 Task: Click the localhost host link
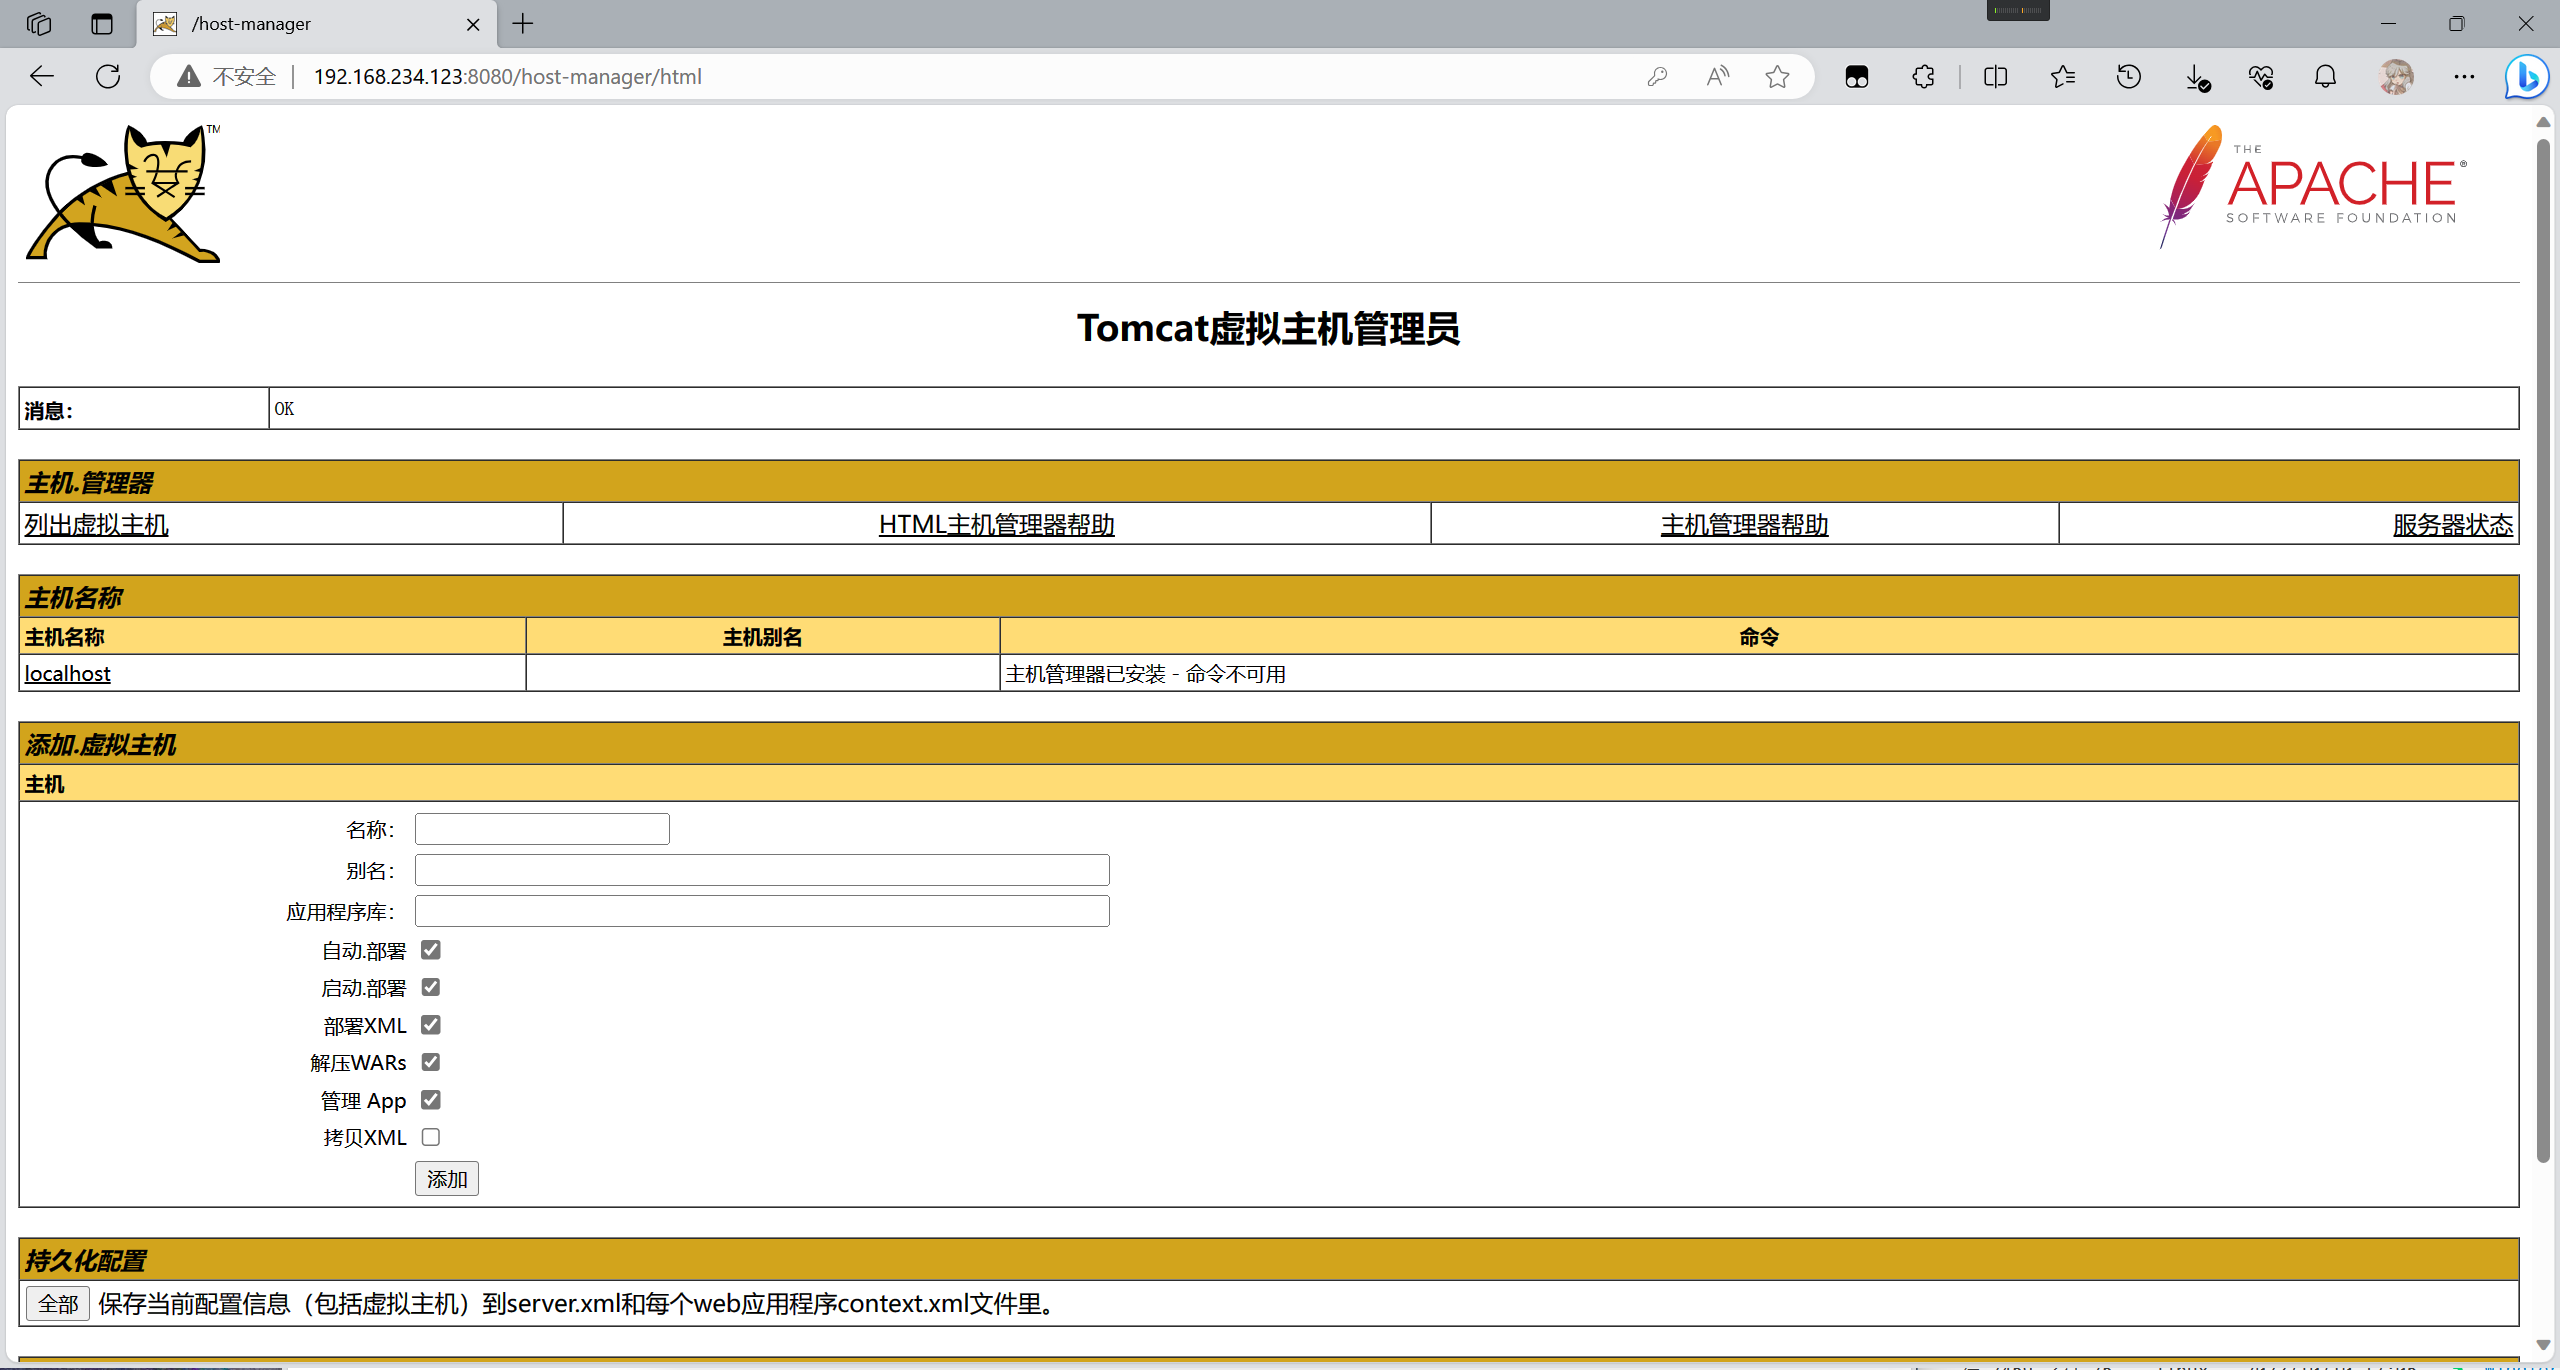point(67,673)
